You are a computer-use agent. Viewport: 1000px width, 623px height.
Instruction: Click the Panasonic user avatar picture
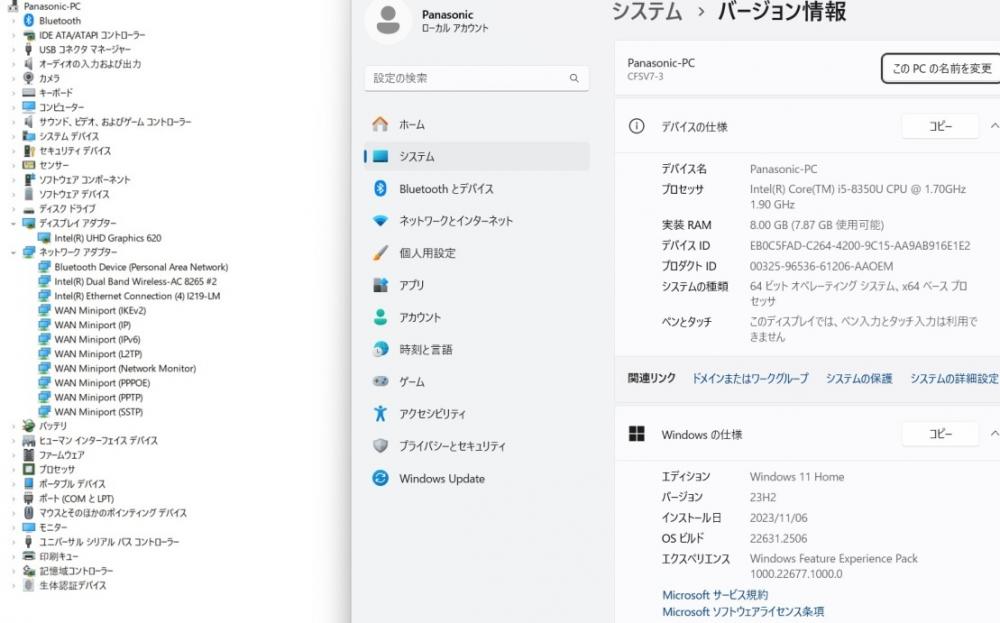(x=388, y=20)
